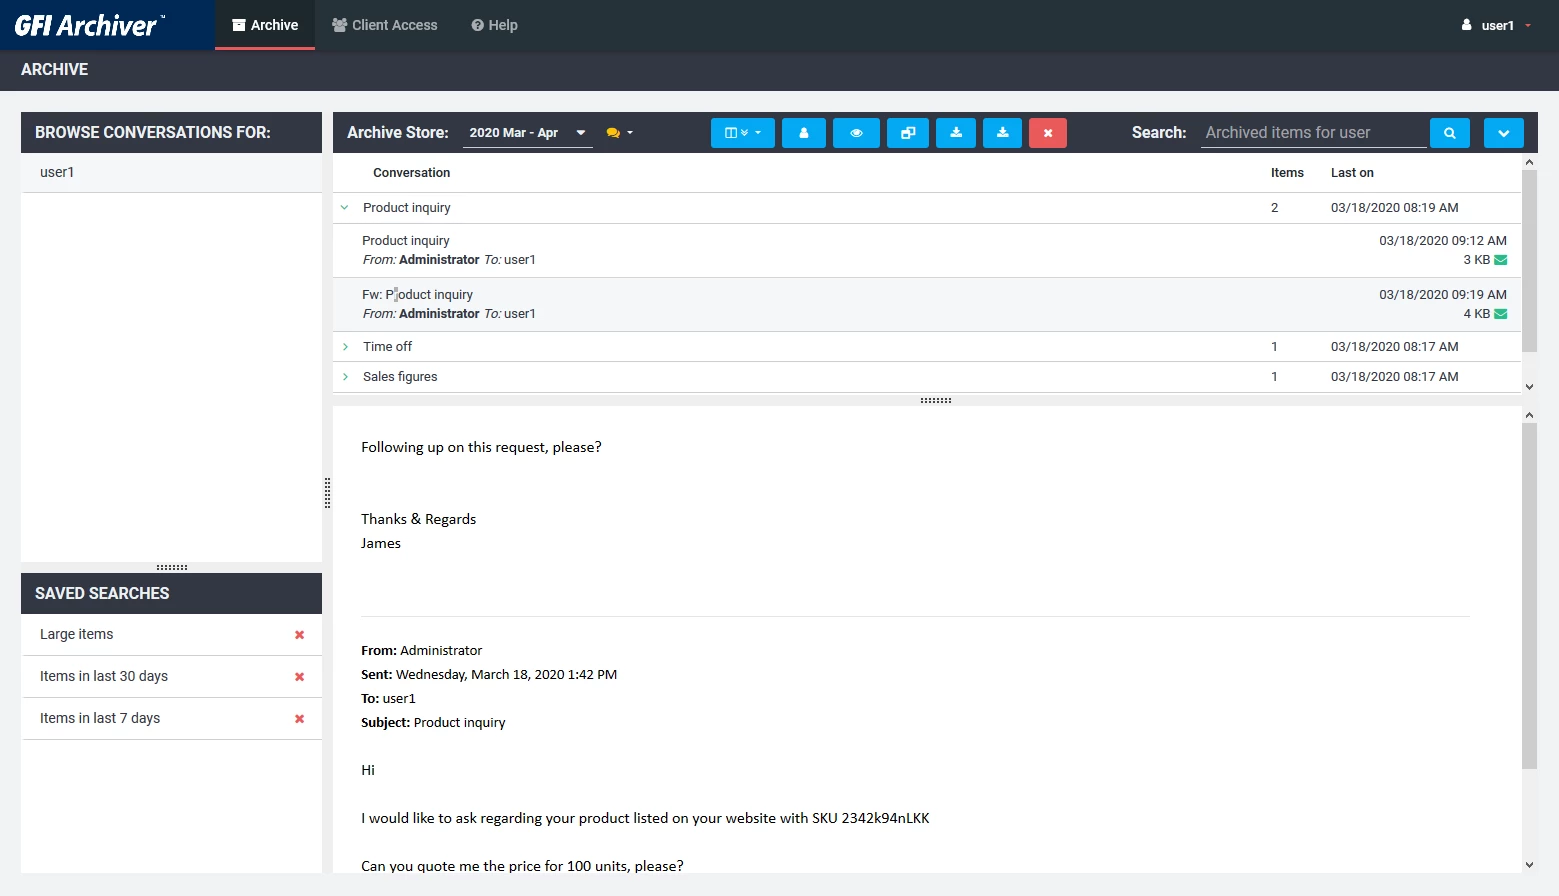Click the red delete toolbar icon
The width and height of the screenshot is (1559, 896).
pos(1048,132)
